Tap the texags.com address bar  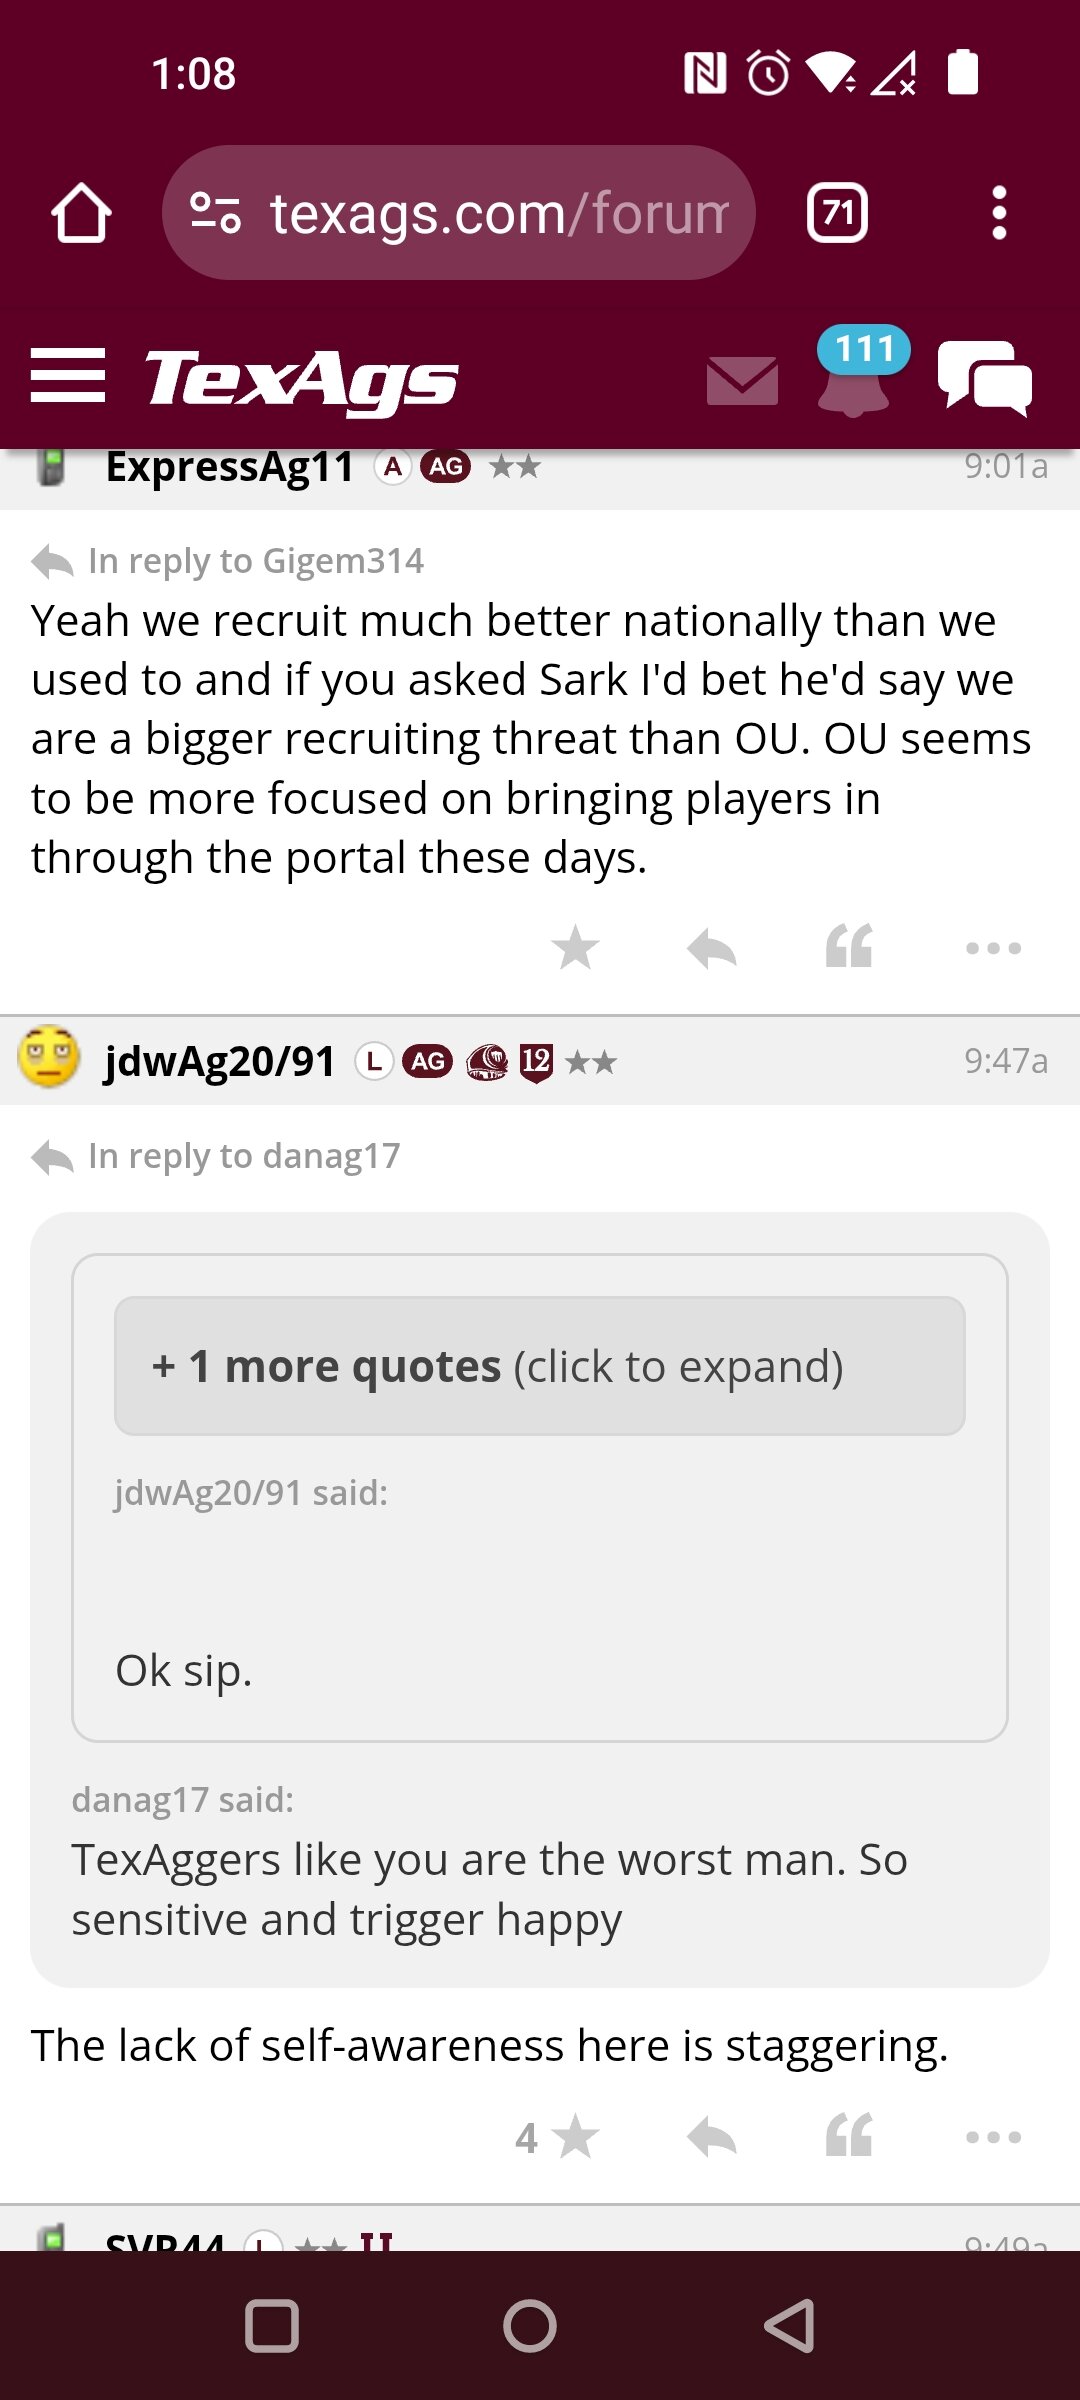click(459, 213)
